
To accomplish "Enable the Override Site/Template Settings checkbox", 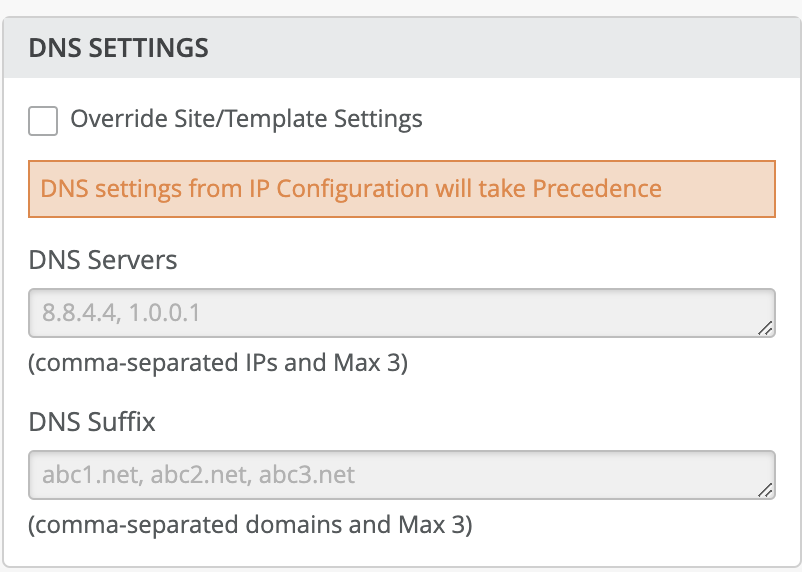I will point(43,121).
